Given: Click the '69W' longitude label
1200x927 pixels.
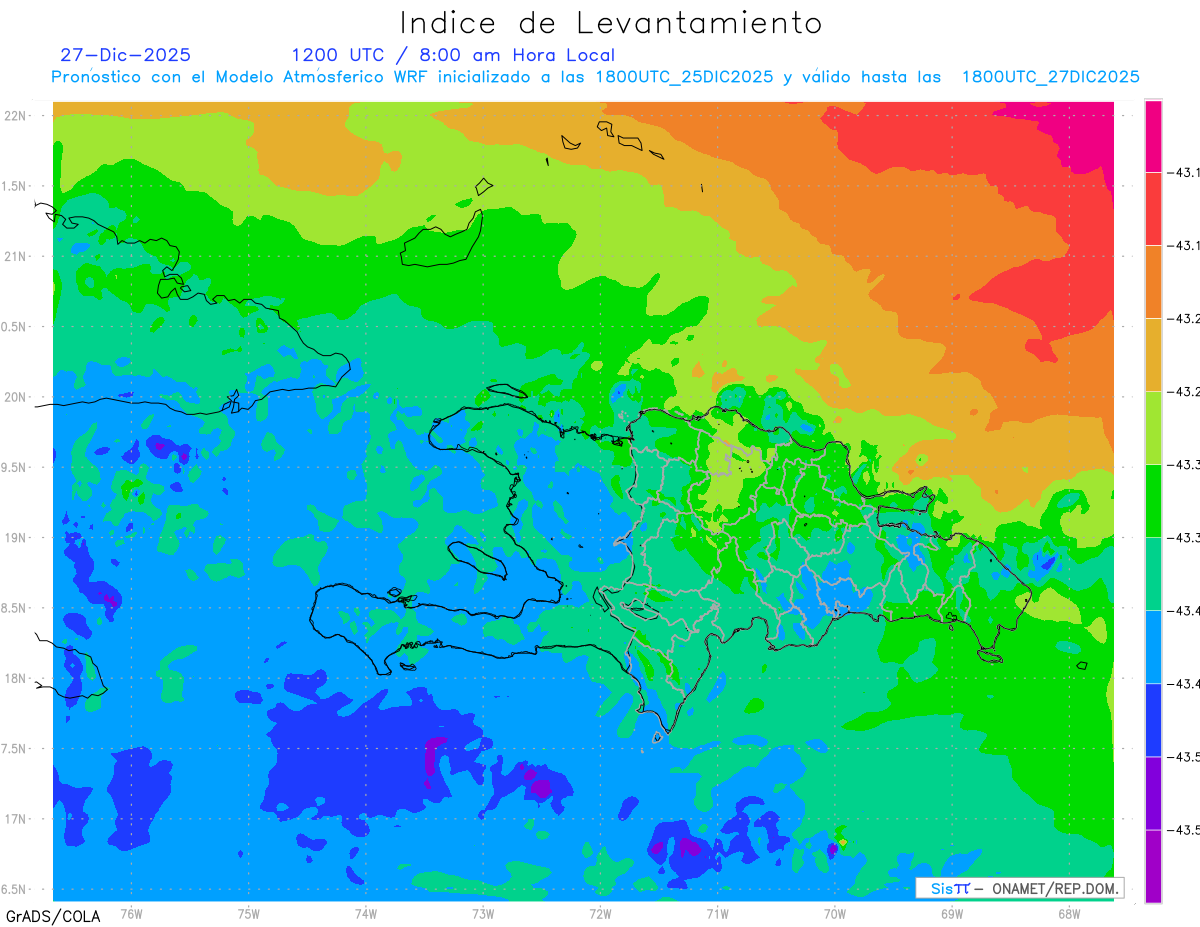Looking at the screenshot, I should click(x=952, y=913).
